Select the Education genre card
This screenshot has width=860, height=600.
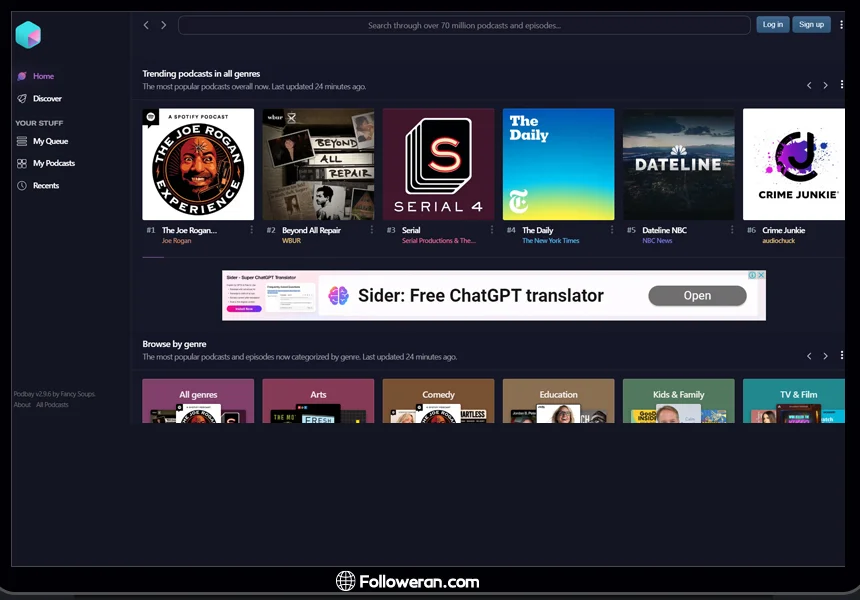pyautogui.click(x=558, y=401)
